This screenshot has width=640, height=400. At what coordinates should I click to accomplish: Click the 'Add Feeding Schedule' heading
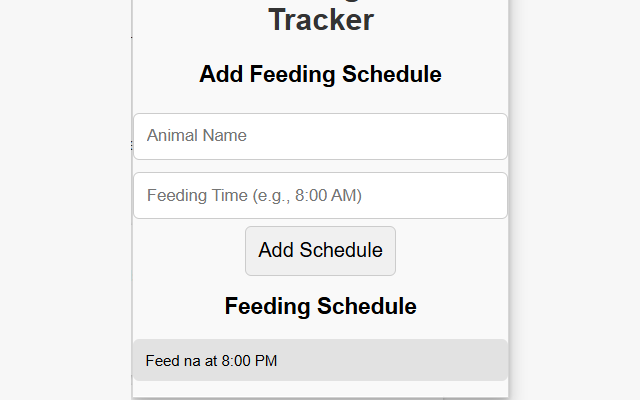point(320,74)
